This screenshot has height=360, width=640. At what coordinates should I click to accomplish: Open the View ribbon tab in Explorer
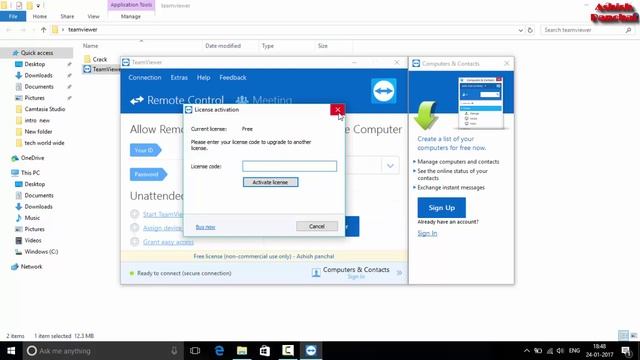(x=93, y=16)
